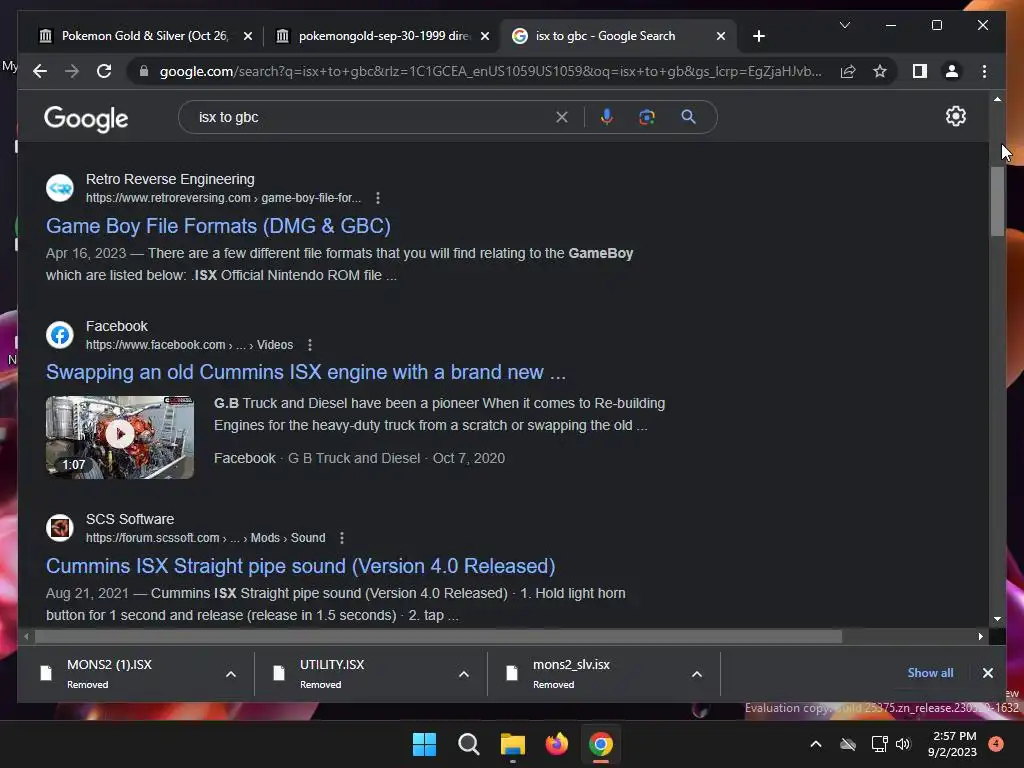Reload the Google search page

point(104,71)
